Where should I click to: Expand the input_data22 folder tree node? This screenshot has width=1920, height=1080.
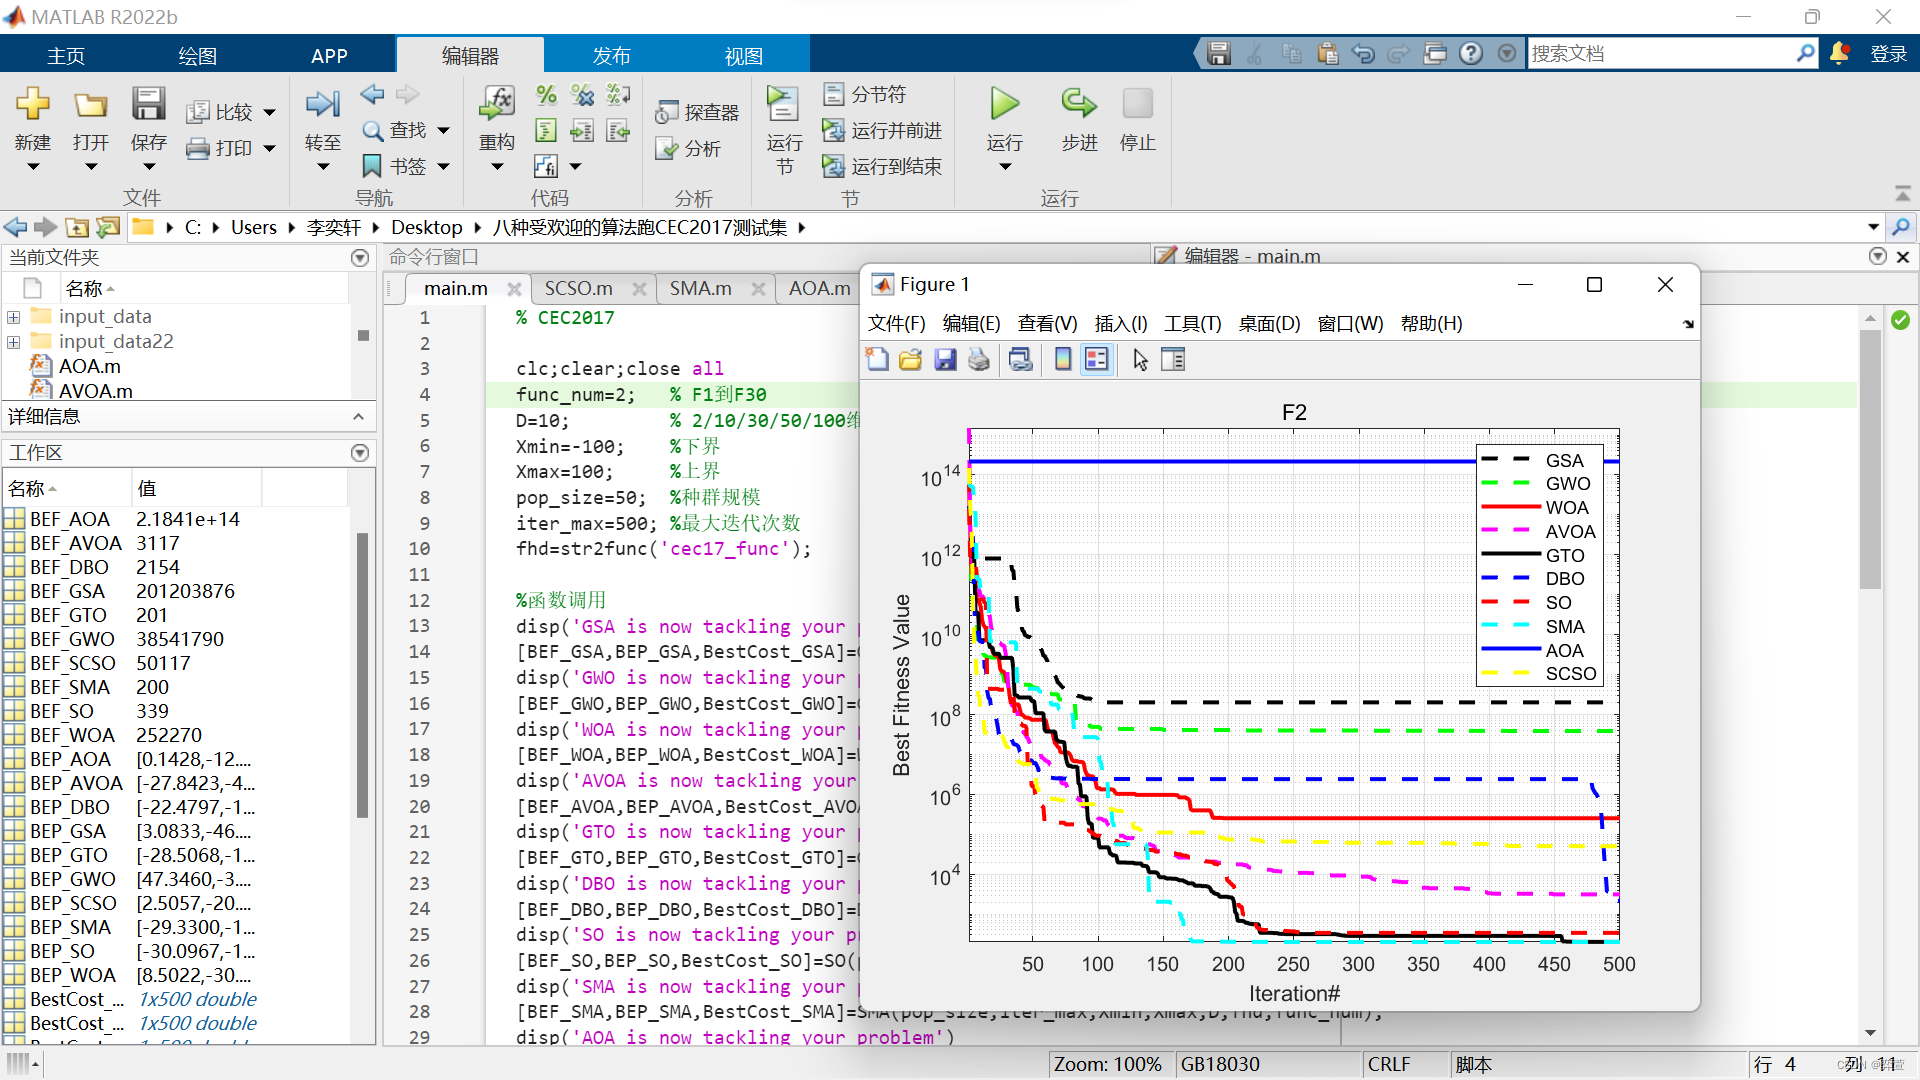(14, 342)
